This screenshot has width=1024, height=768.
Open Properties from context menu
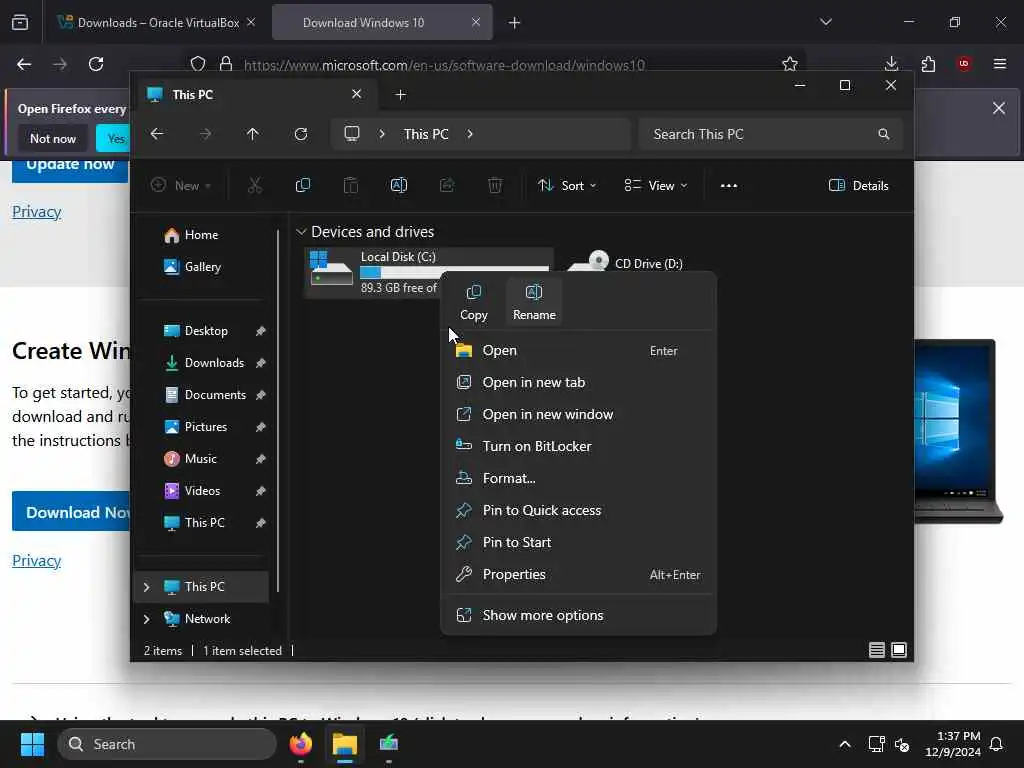[x=579, y=575]
